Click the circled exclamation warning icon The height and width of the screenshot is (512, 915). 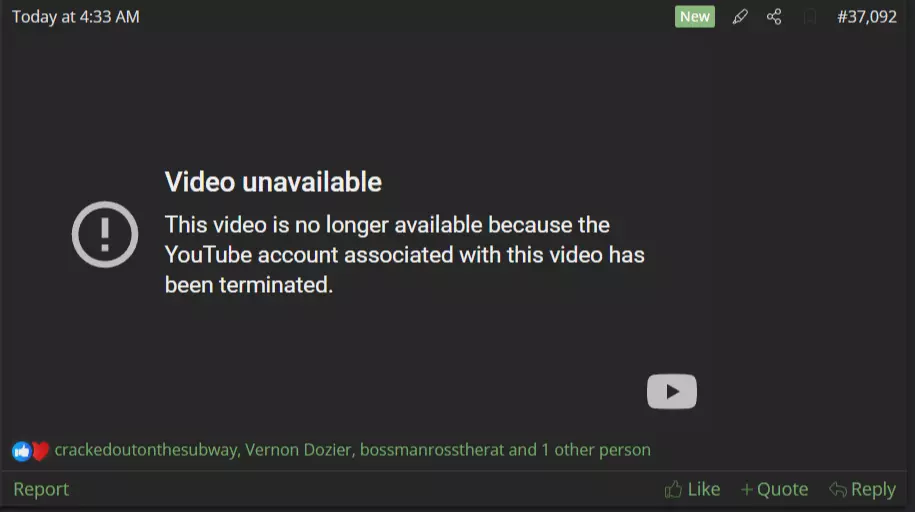[105, 234]
